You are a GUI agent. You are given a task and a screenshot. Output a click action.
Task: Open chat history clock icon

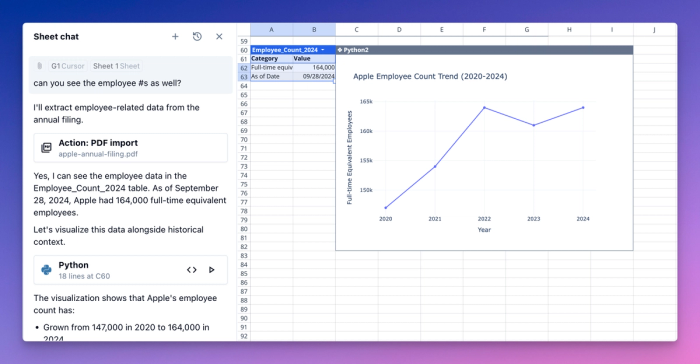(197, 37)
